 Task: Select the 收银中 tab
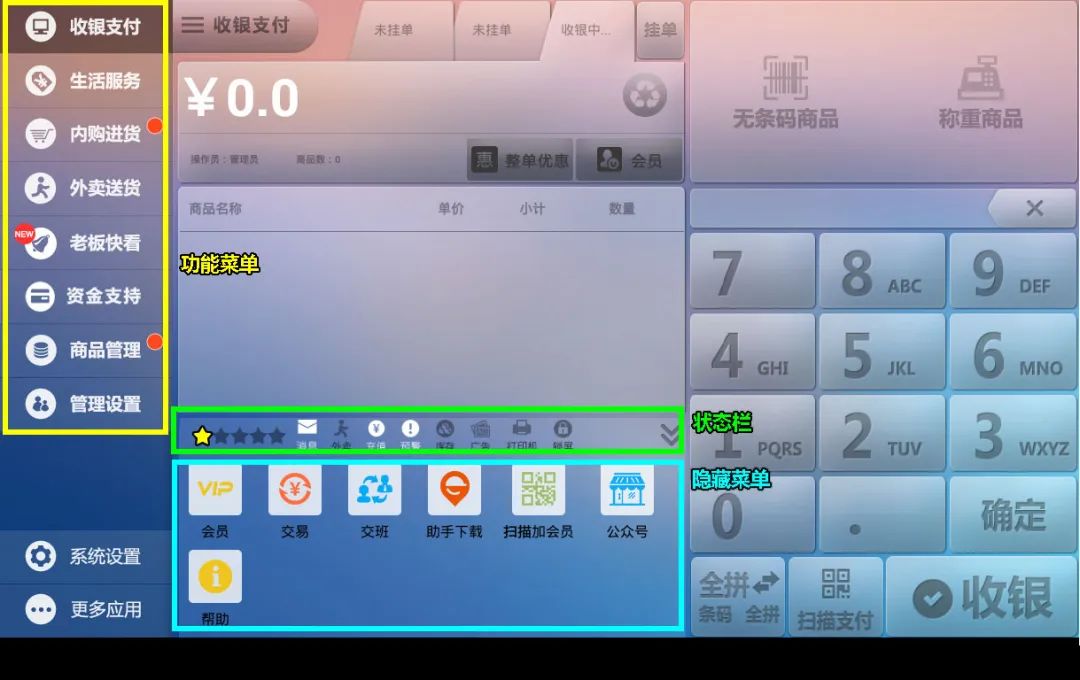pyautogui.click(x=588, y=30)
